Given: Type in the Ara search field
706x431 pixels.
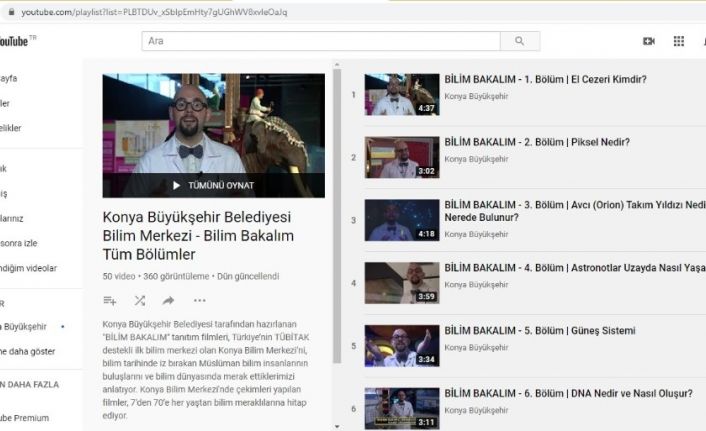Looking at the screenshot, I should tap(320, 41).
